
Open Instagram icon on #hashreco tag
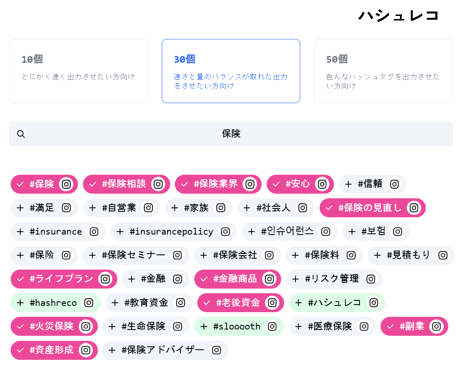tap(89, 303)
